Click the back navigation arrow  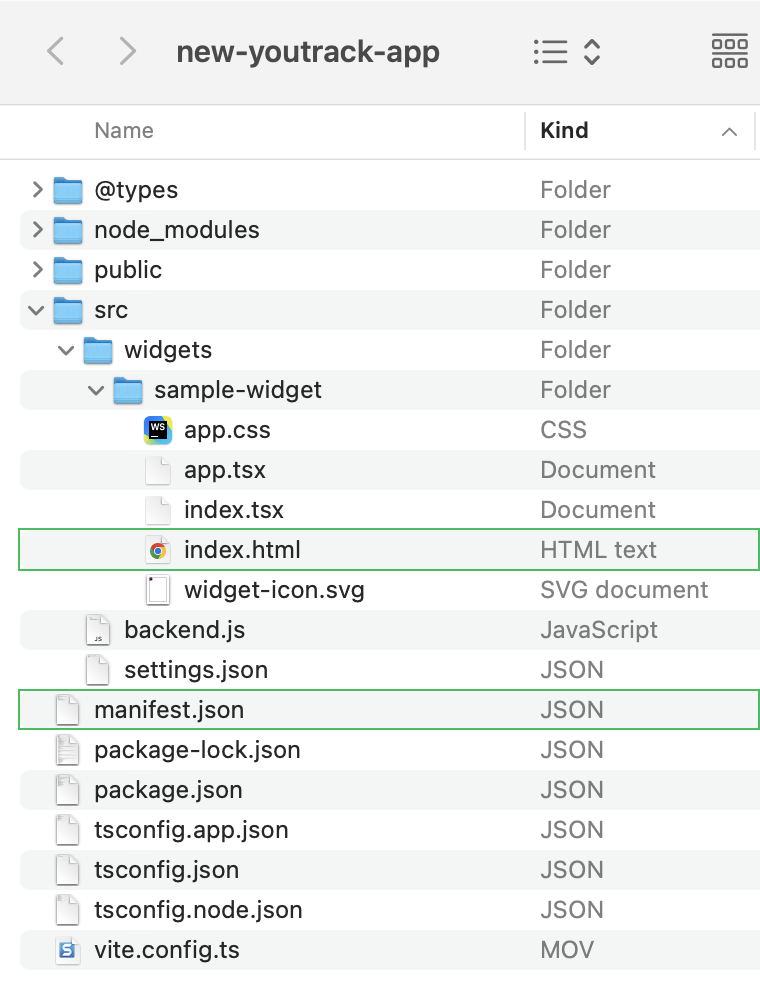tap(56, 51)
